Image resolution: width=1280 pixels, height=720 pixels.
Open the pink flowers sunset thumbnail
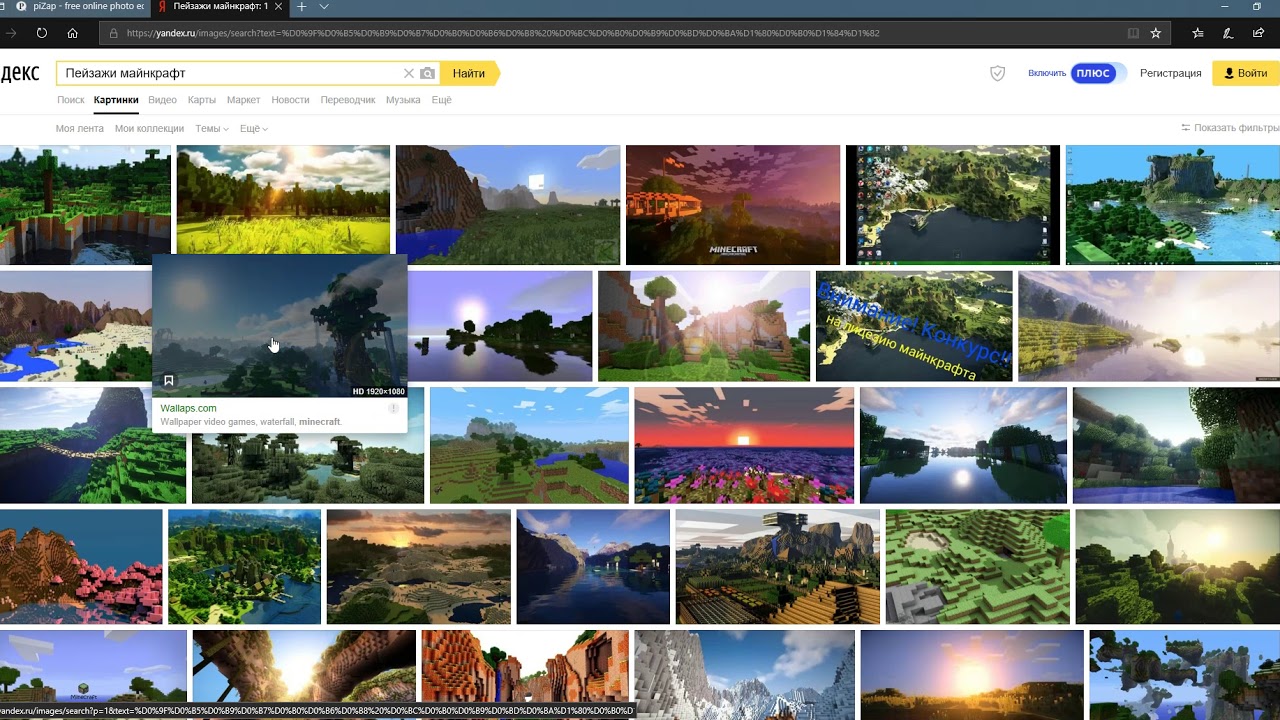pyautogui.click(x=744, y=445)
